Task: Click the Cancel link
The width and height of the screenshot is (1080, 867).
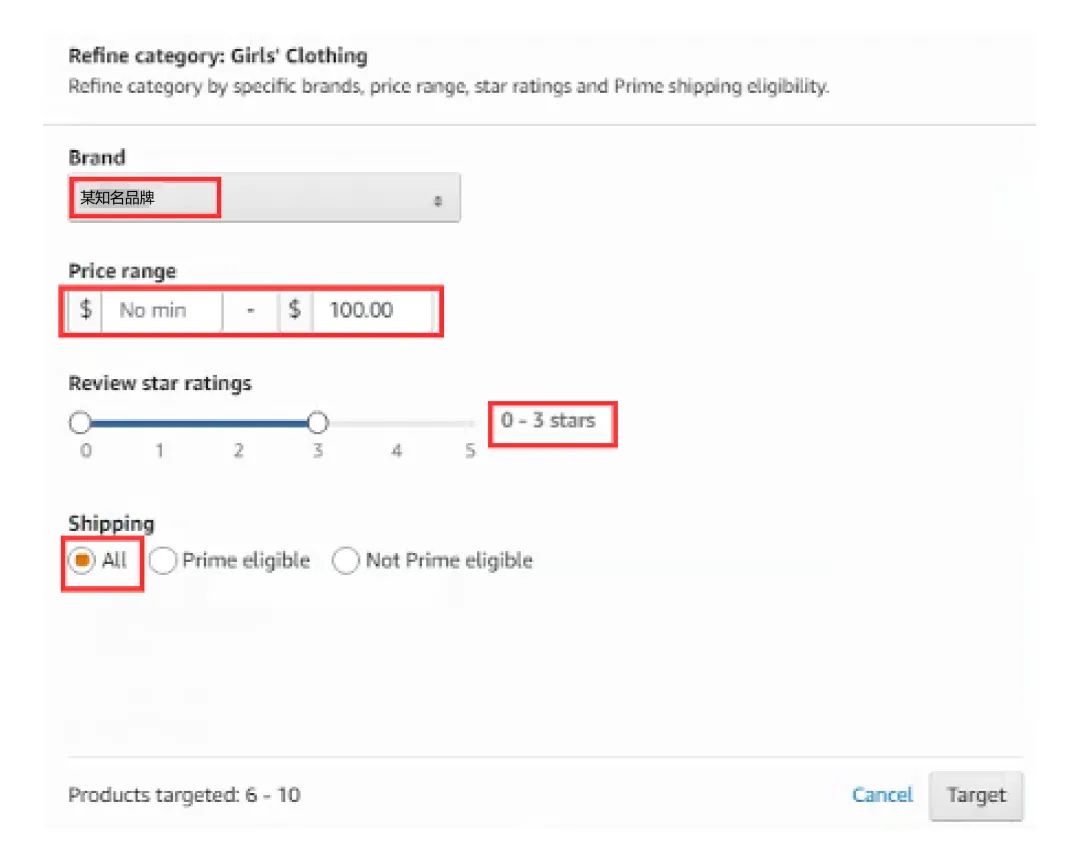Action: pyautogui.click(x=882, y=795)
